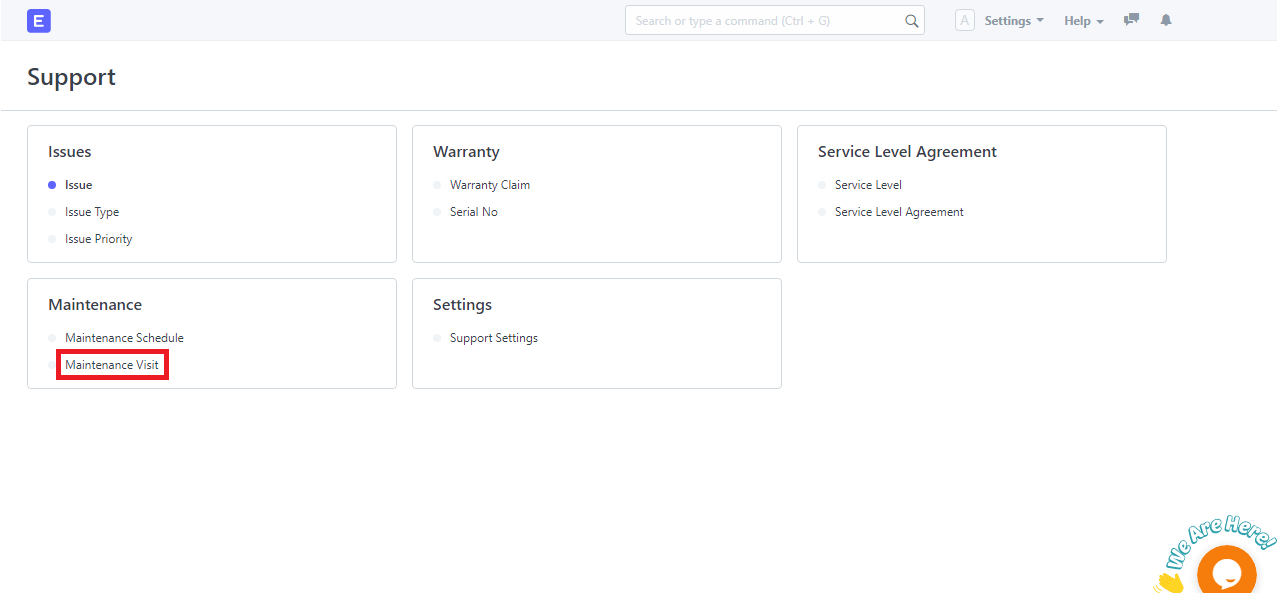Open Service Level Agreement link
1281x593 pixels.
click(899, 212)
